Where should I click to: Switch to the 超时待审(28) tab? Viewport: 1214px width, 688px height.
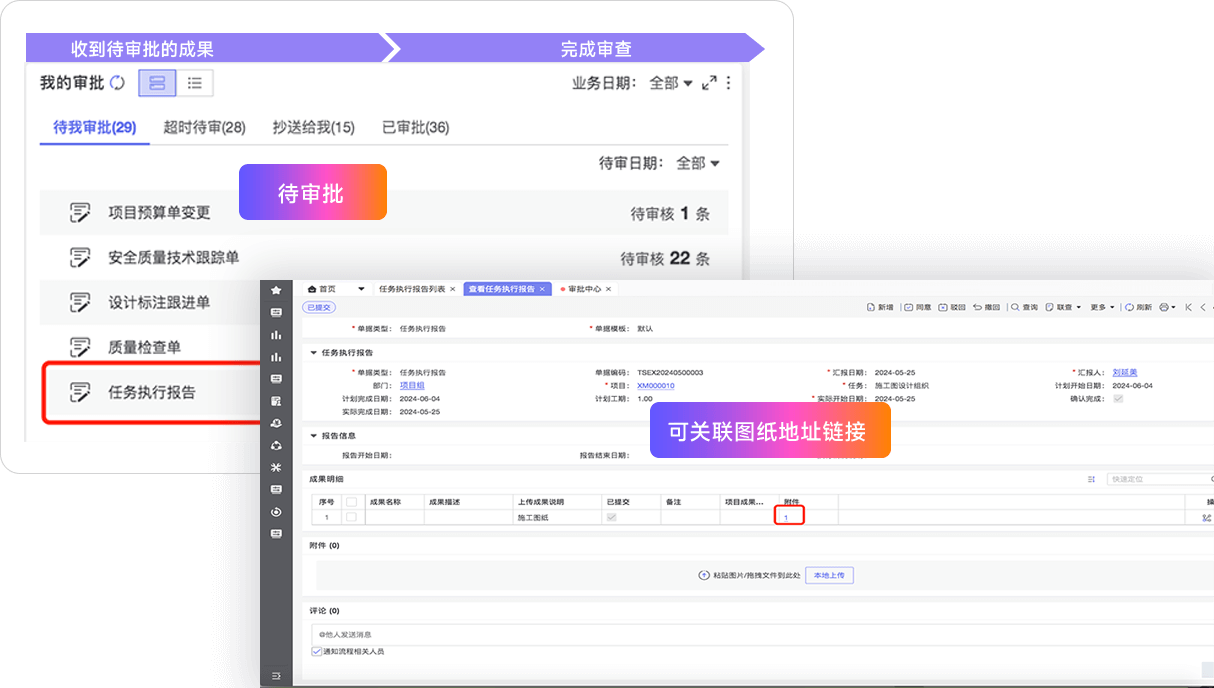coord(204,127)
